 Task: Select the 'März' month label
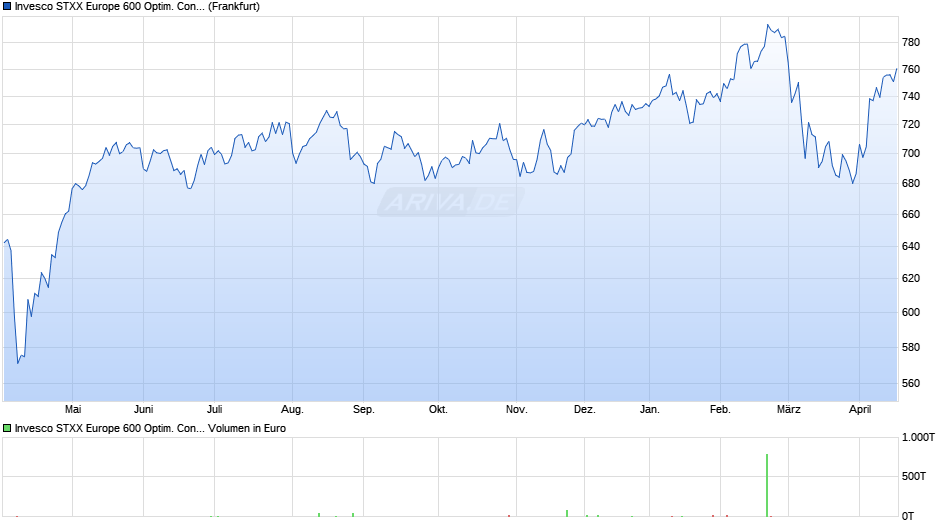click(788, 409)
